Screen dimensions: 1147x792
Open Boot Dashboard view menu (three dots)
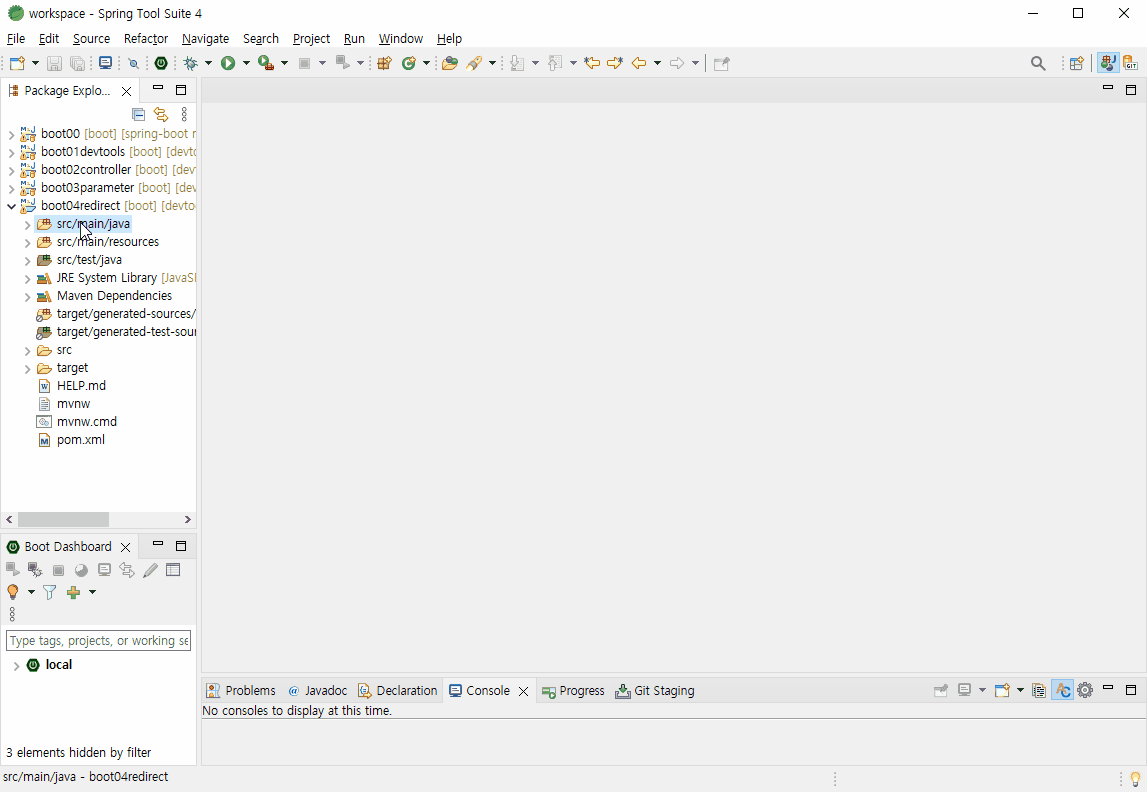(x=12, y=614)
